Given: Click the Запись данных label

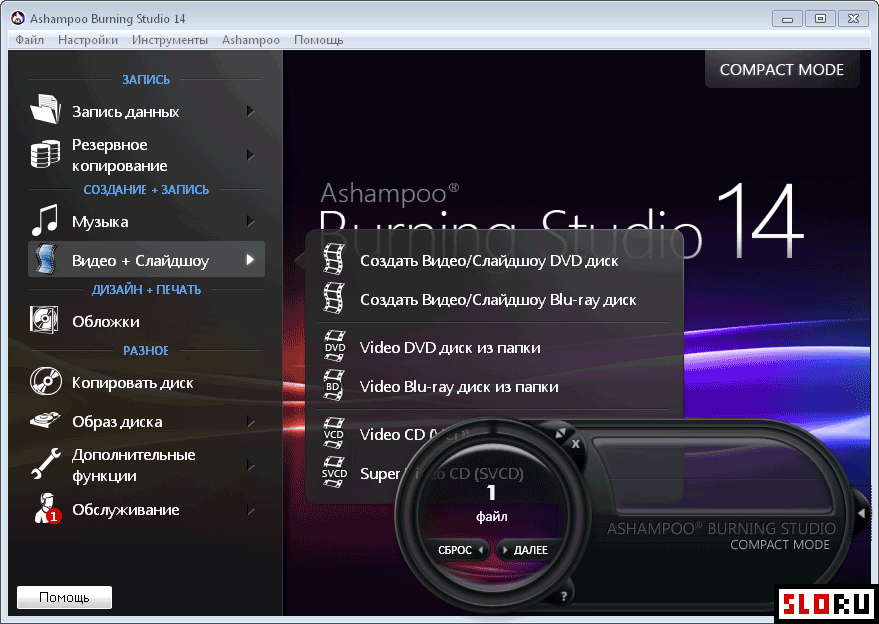Looking at the screenshot, I should 126,112.
